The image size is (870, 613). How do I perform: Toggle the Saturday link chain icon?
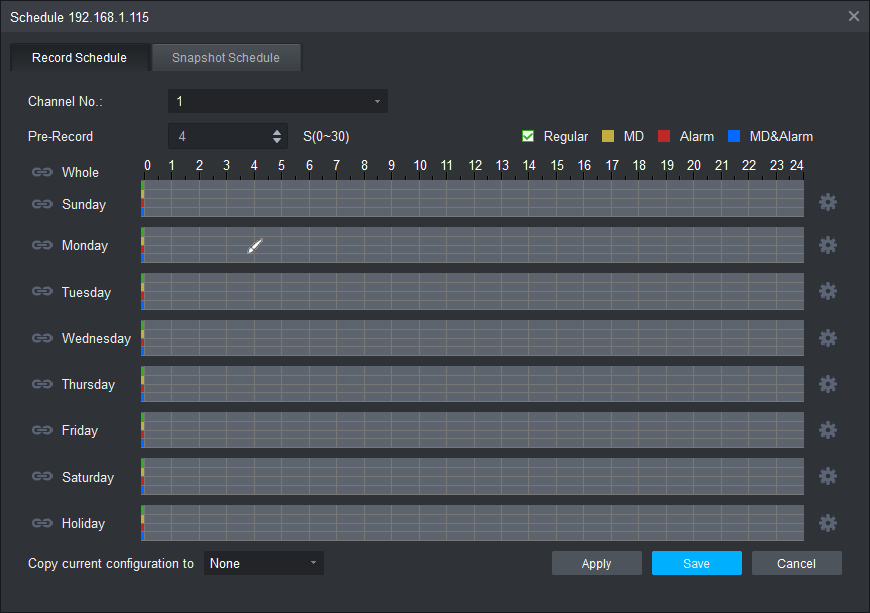[42, 477]
